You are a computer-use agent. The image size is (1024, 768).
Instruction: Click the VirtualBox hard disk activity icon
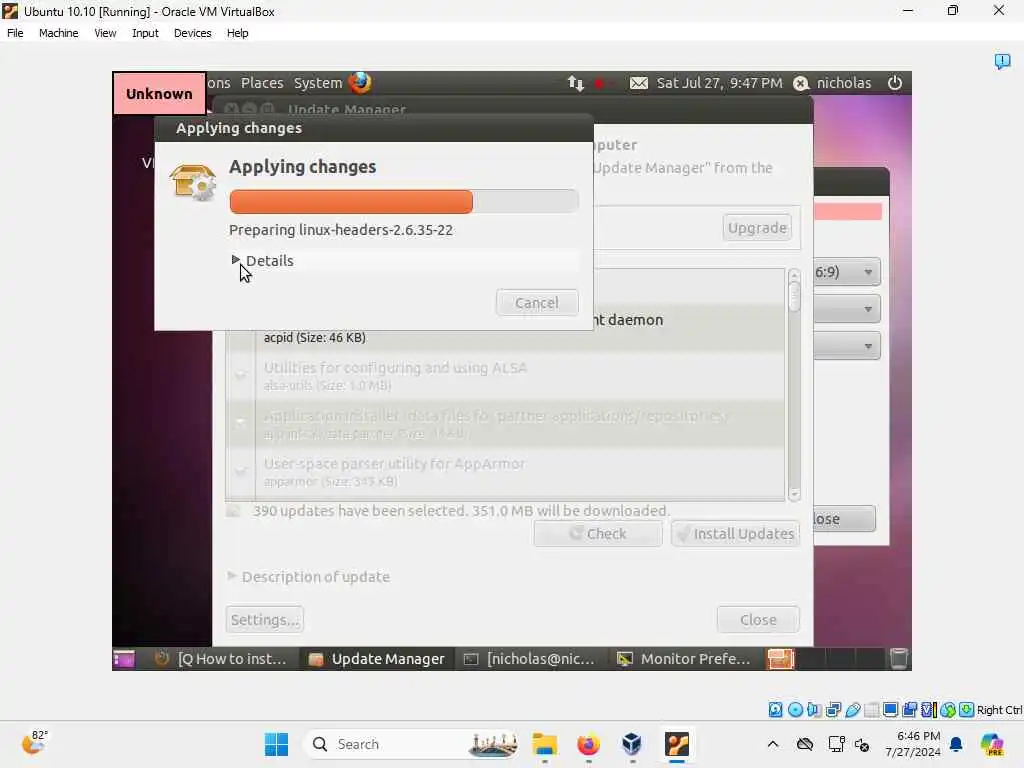click(x=775, y=710)
